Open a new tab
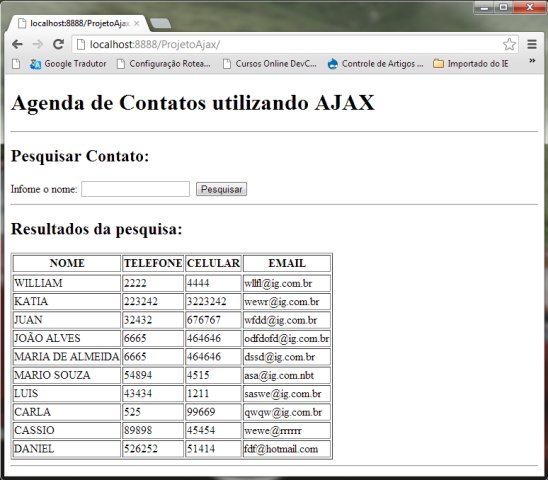Screen dimensions: 548x480 (160, 24)
